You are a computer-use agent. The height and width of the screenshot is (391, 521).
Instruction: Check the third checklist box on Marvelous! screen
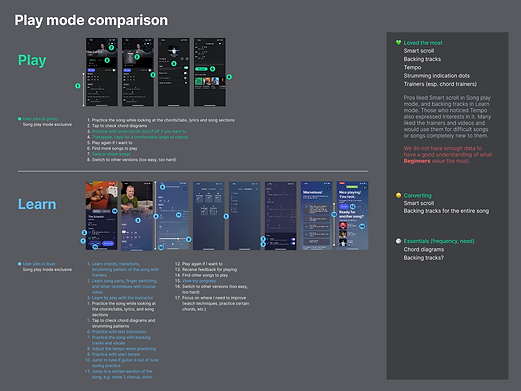coord(306,227)
